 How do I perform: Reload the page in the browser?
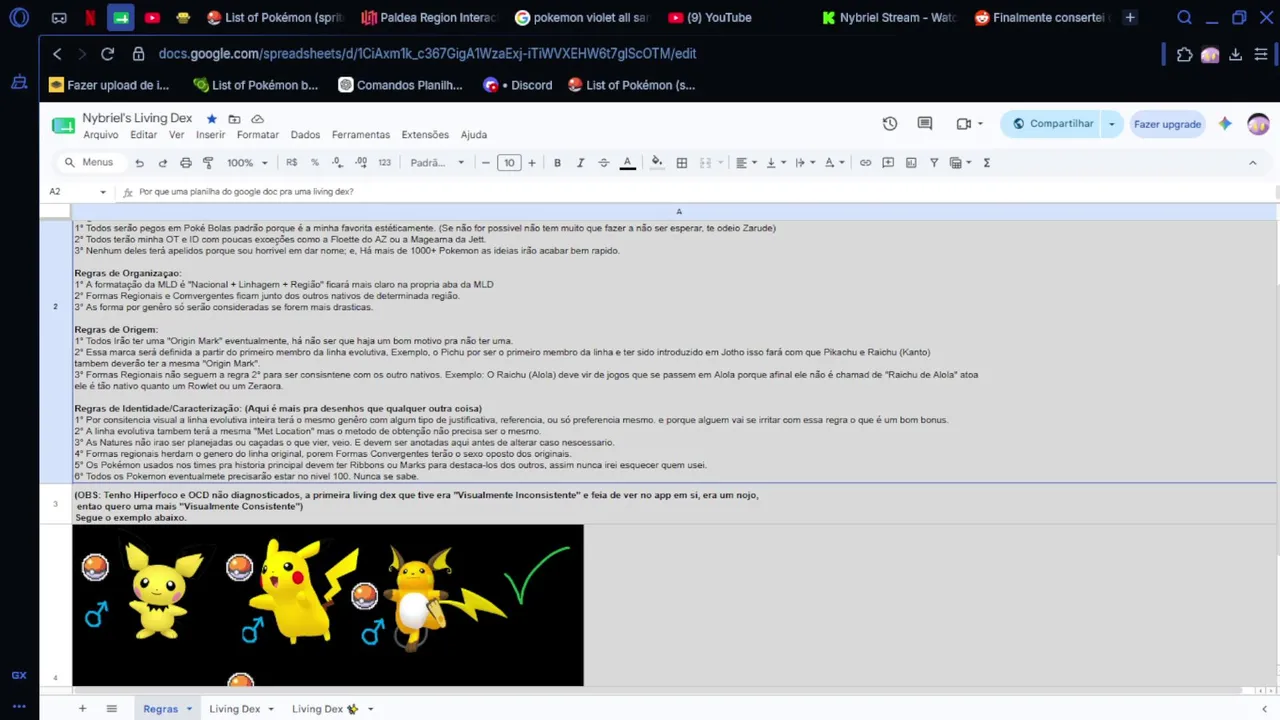108,54
